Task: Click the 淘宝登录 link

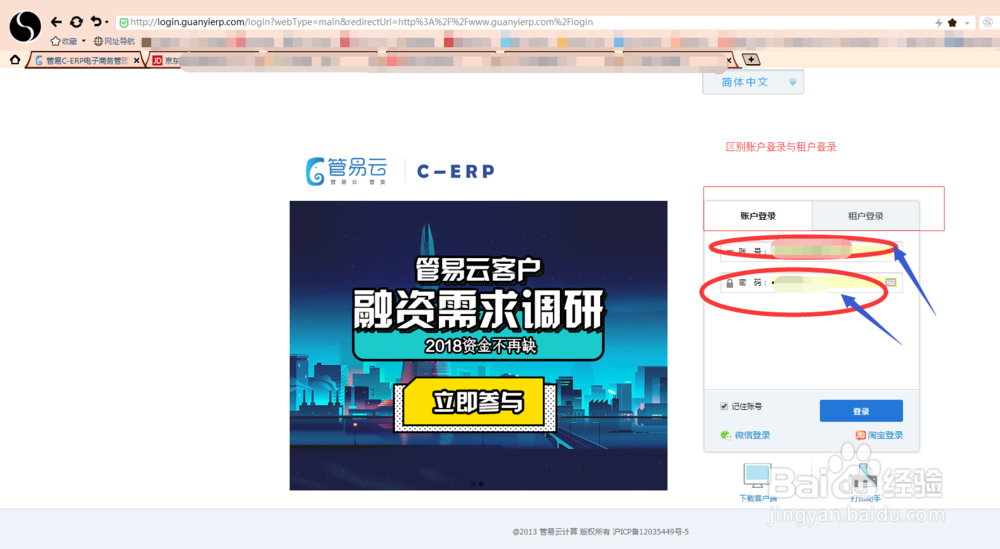Action: (885, 435)
